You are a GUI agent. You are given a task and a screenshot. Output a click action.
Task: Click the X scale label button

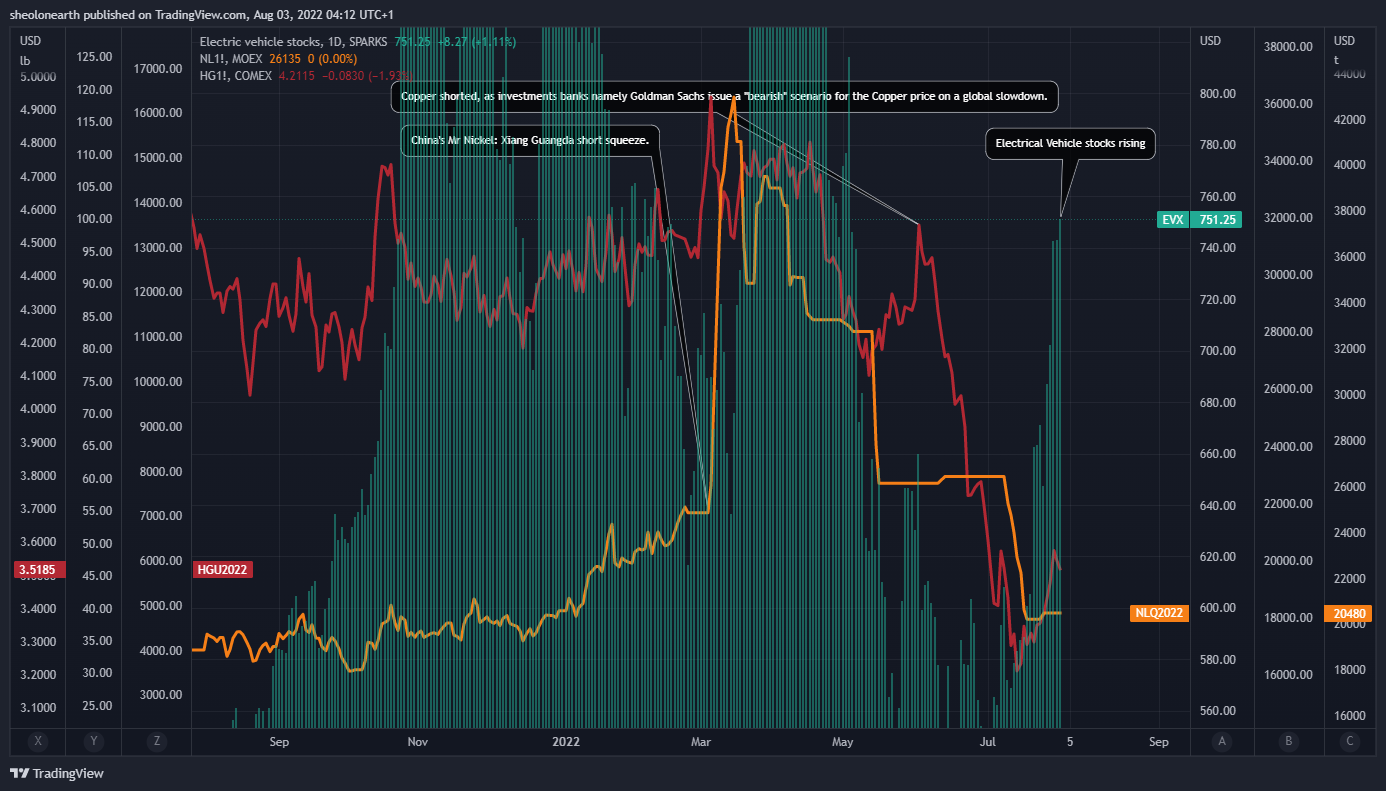click(38, 741)
